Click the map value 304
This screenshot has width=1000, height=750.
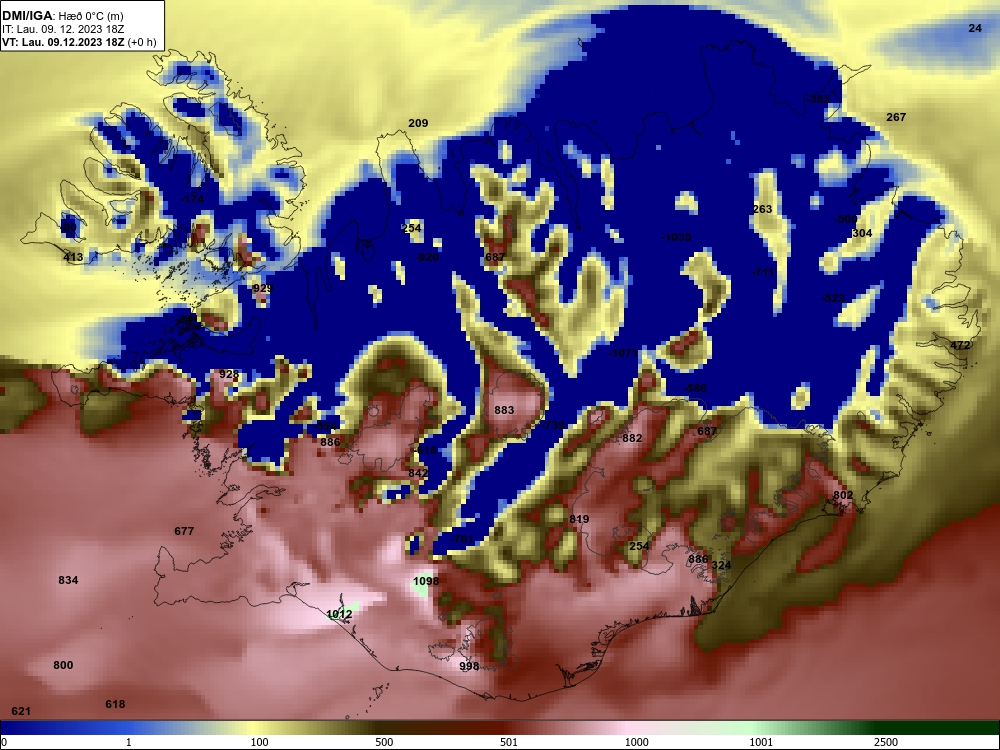[862, 233]
